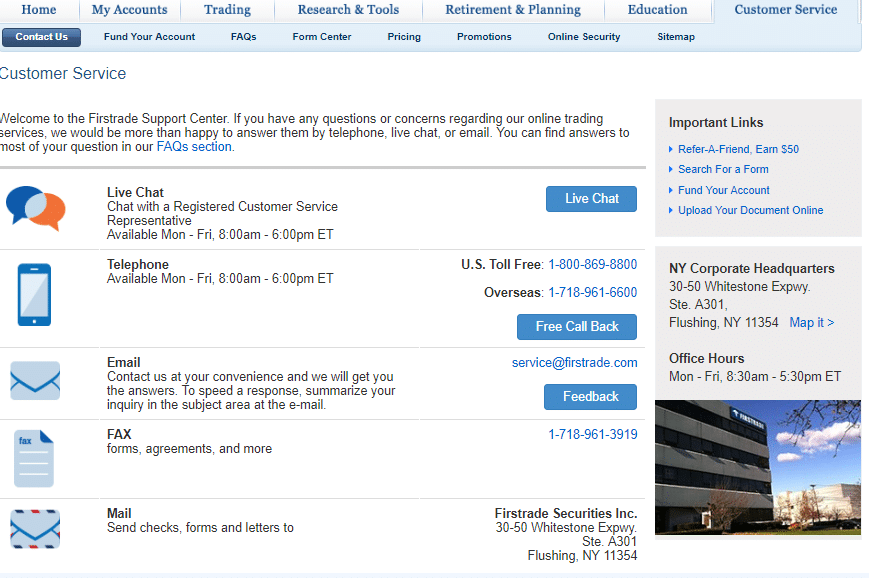Click the 'Firstrade Securities Inc.' mailing name

click(566, 514)
